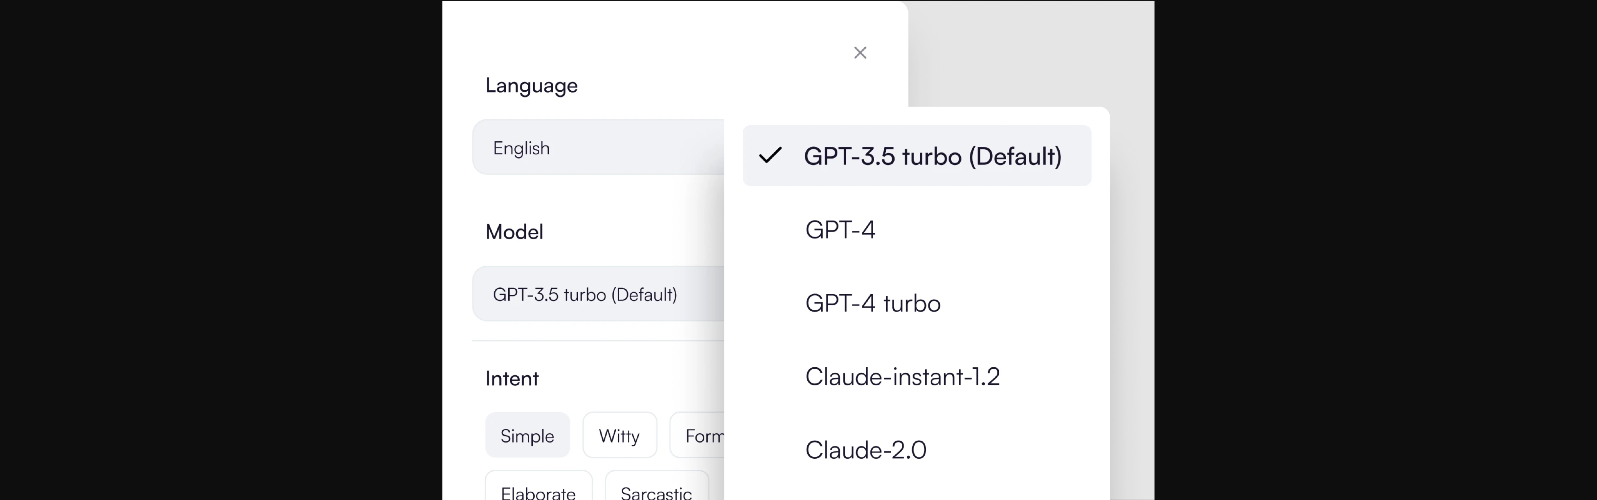Click the Model section label

514,232
